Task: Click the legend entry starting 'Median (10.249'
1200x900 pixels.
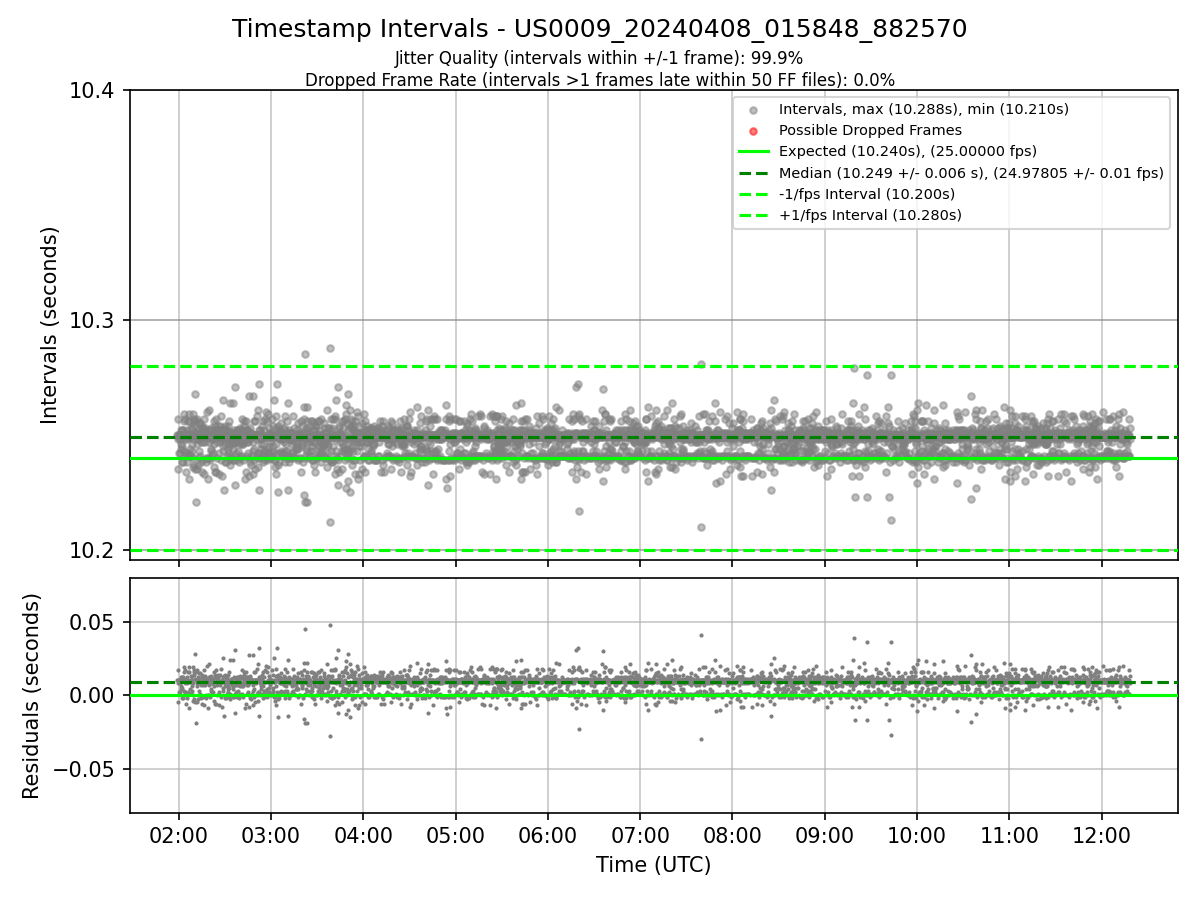Action: coord(971,173)
